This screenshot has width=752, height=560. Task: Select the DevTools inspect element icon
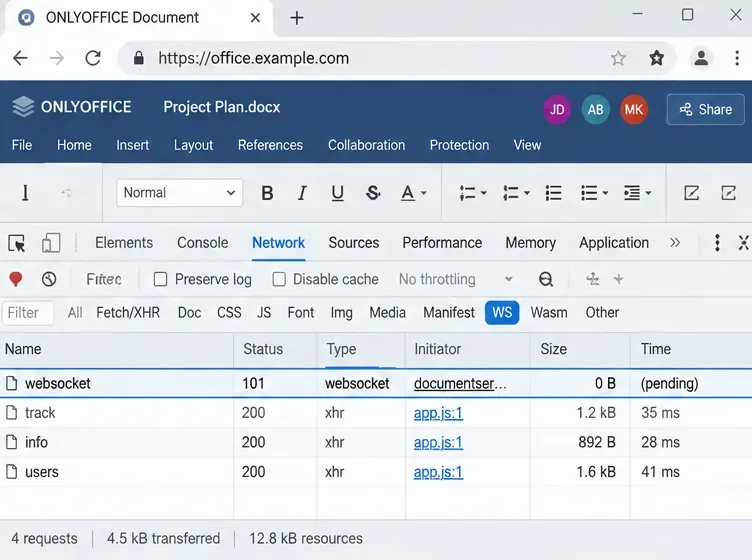click(x=17, y=243)
